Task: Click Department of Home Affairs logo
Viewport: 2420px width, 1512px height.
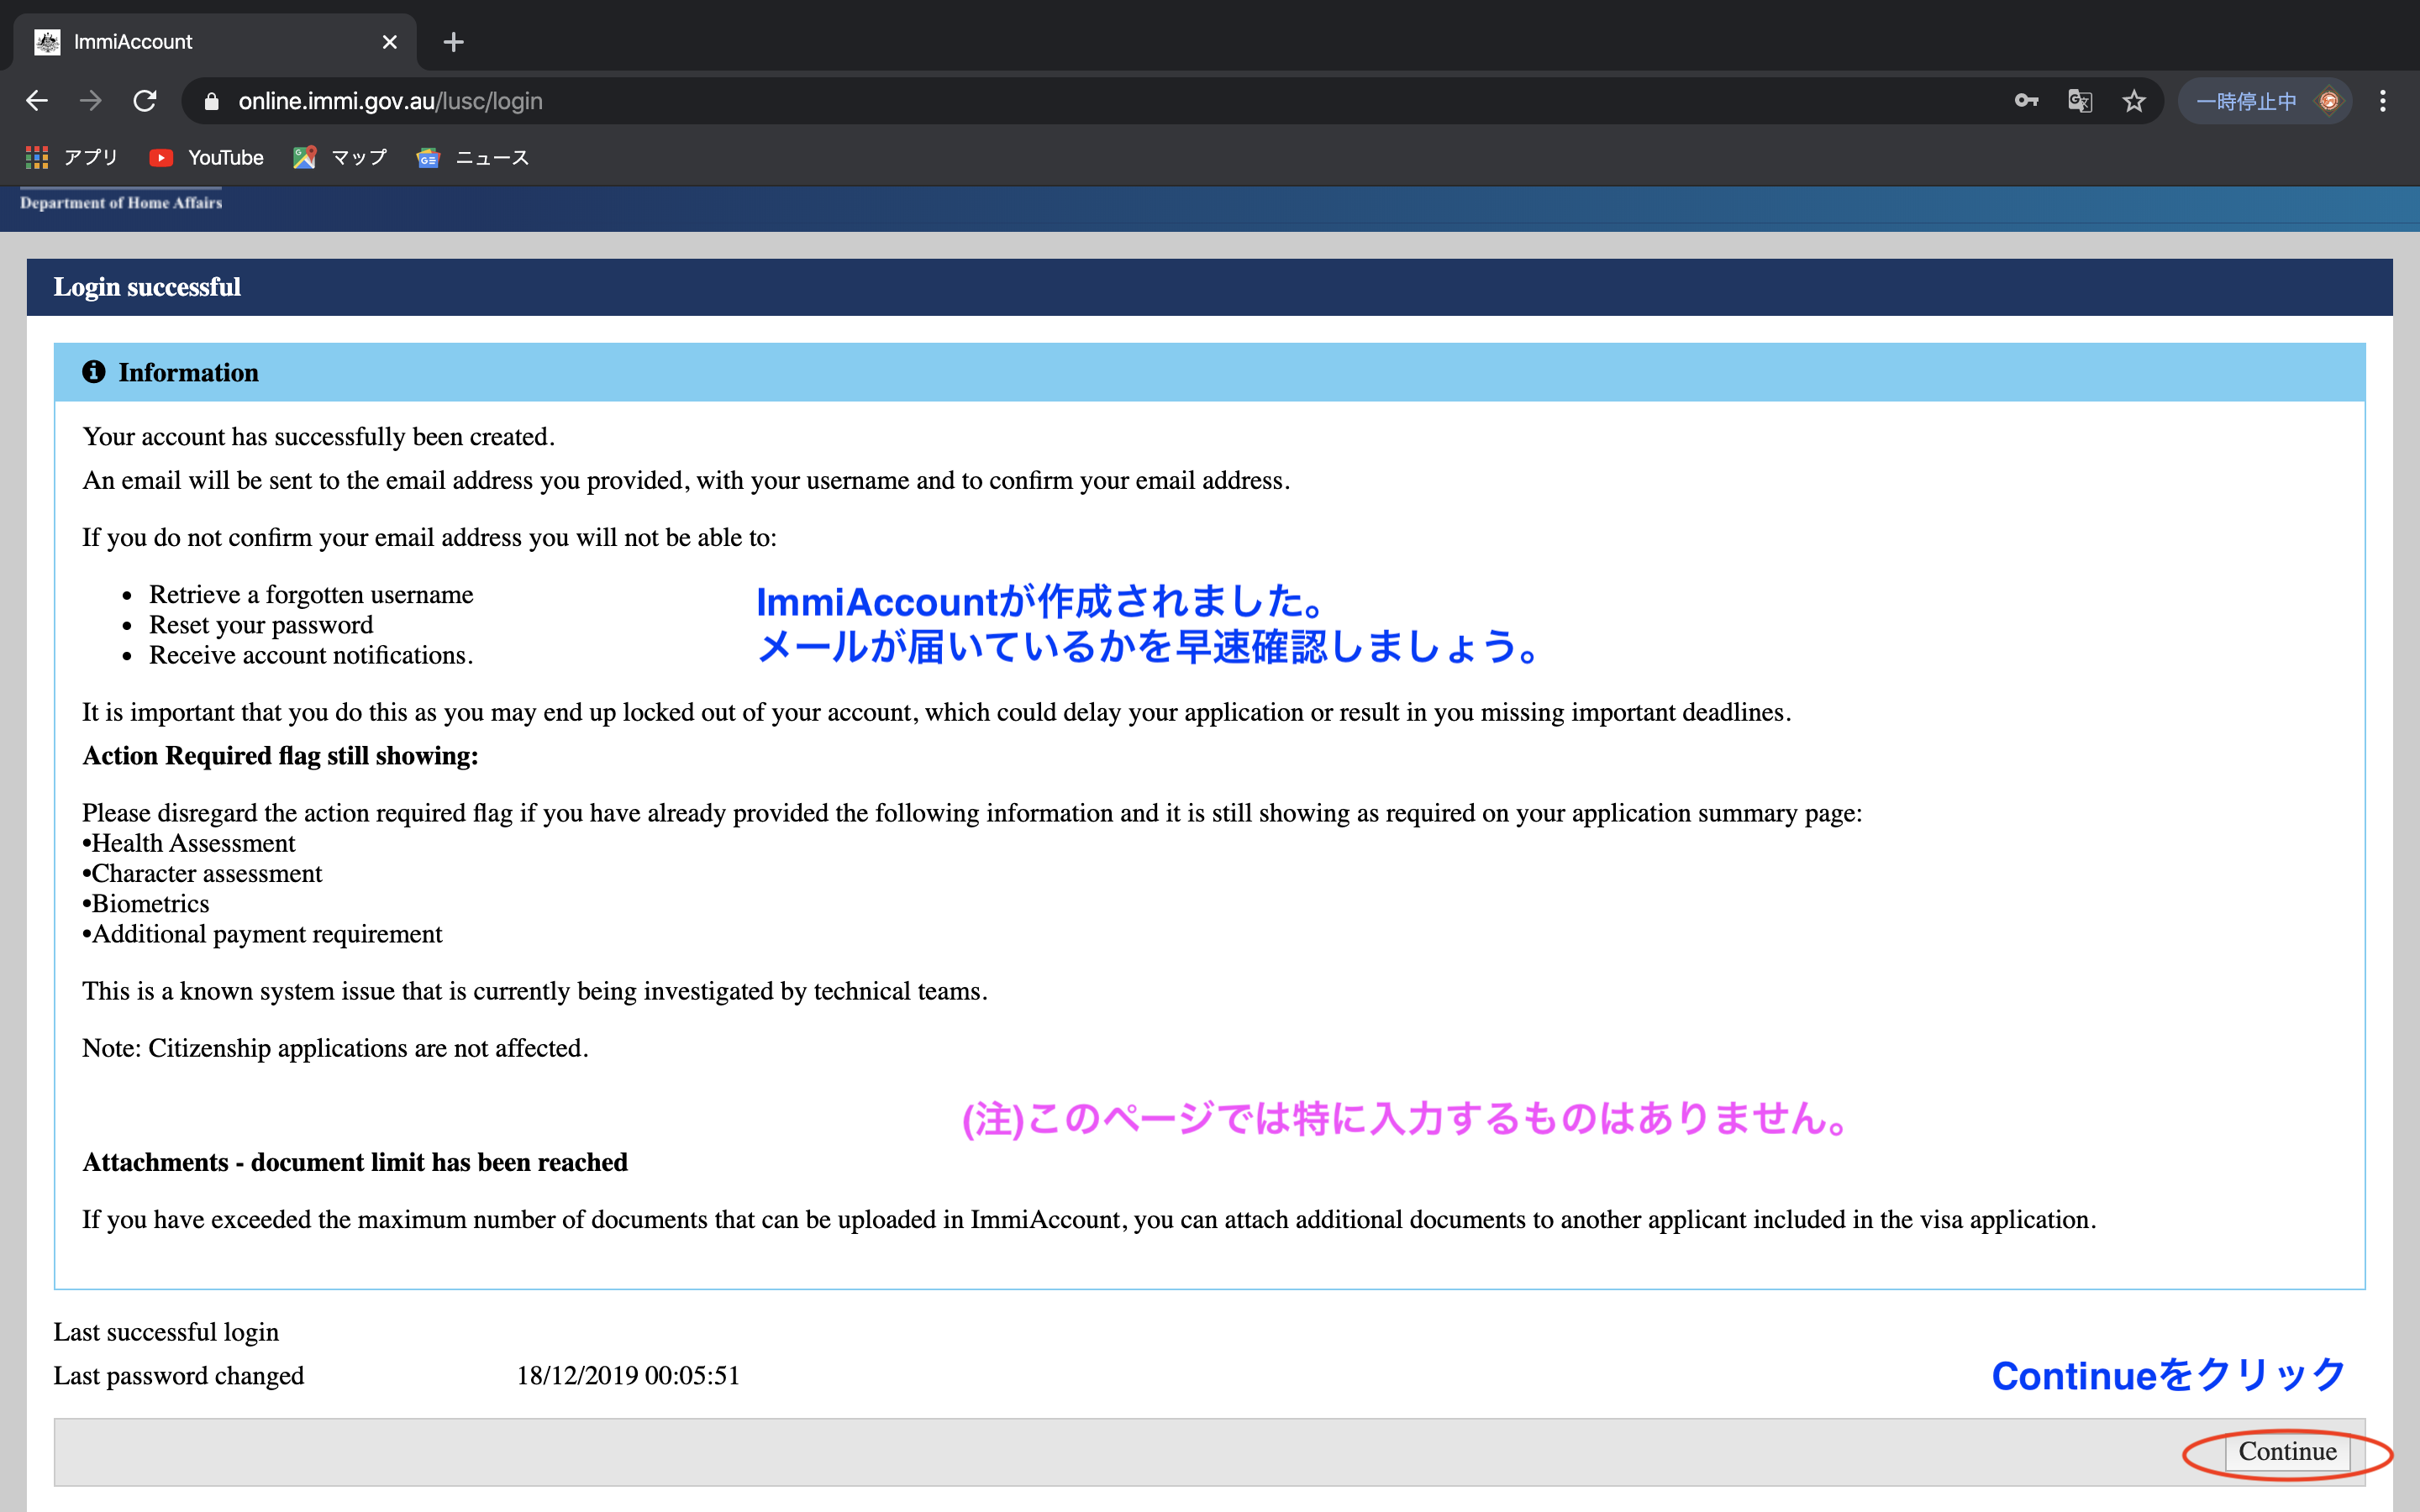Action: point(121,203)
